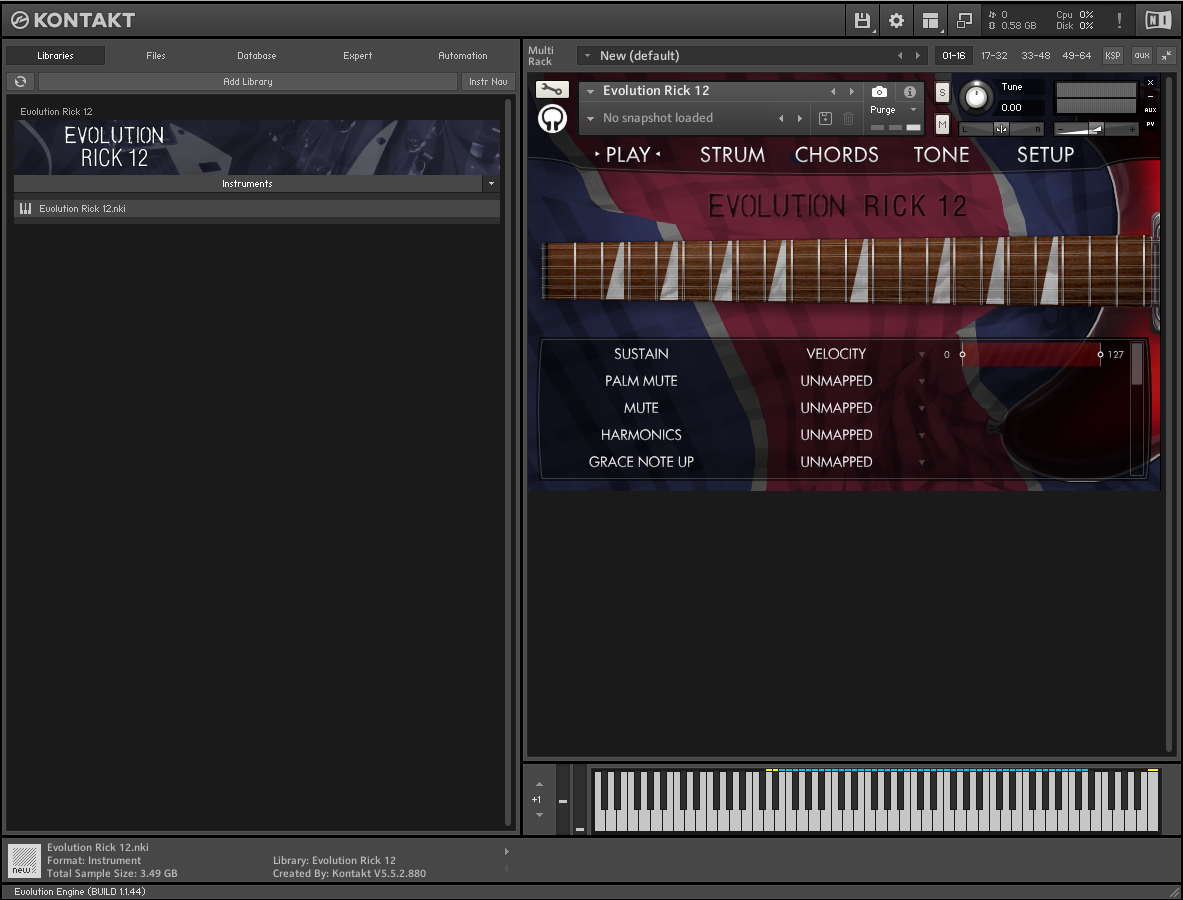Click the new instrument icon in info bar
Viewport: 1183px width, 900px height.
point(24,861)
